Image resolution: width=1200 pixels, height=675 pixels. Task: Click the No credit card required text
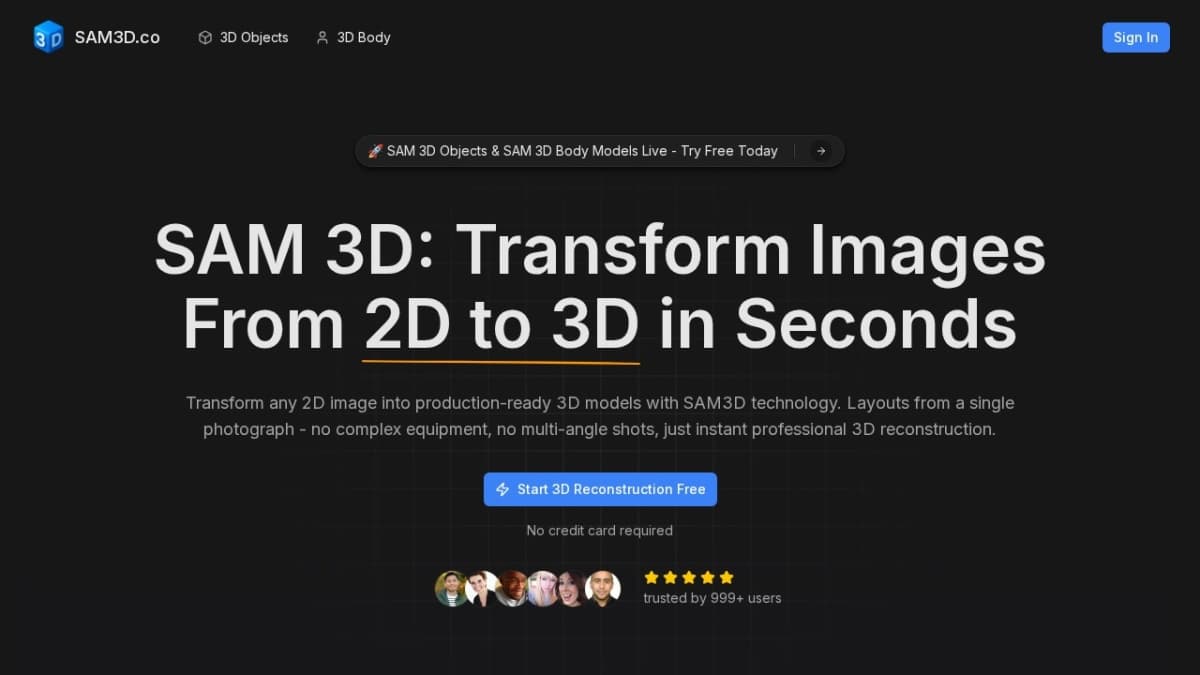pos(600,530)
